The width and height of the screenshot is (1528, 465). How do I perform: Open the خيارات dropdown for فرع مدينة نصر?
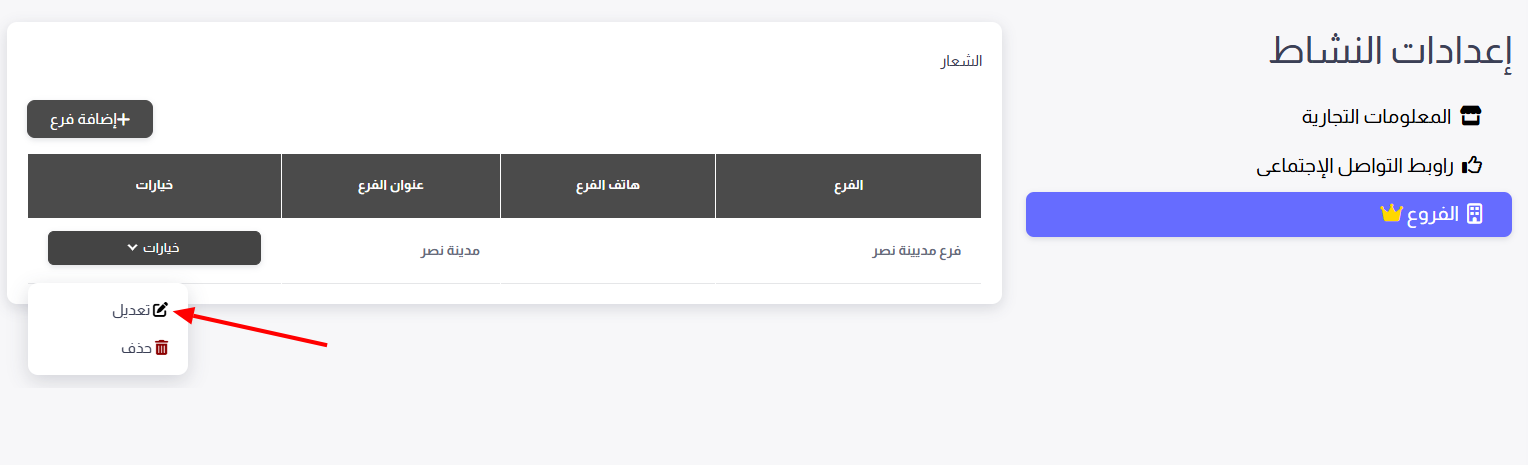click(154, 248)
